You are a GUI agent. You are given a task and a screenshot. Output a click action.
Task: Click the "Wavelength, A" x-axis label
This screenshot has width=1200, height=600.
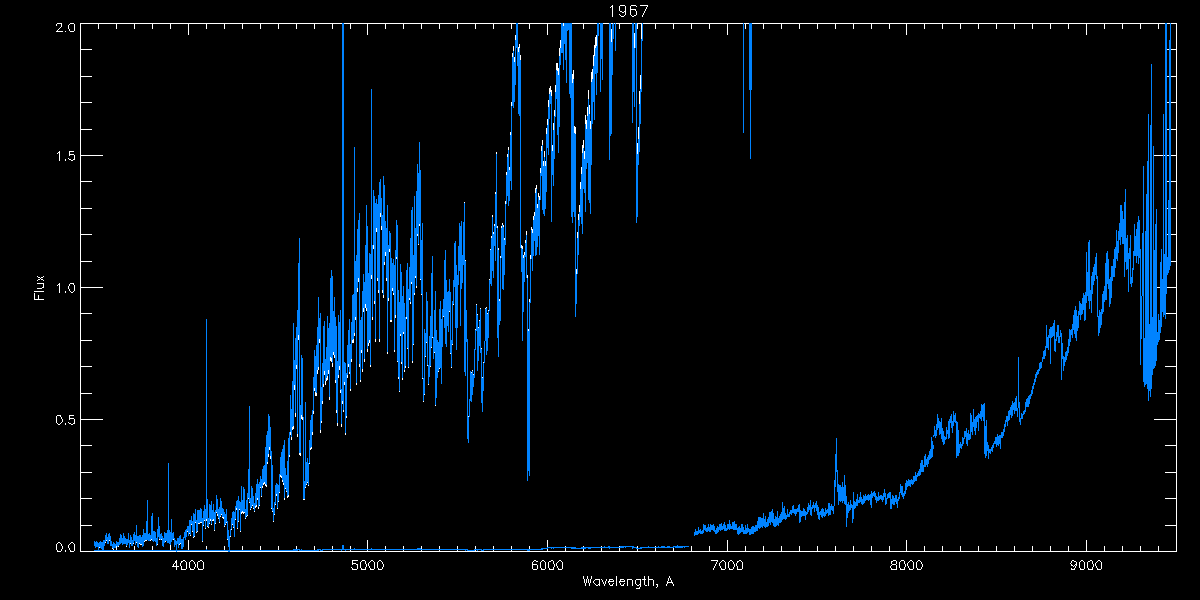click(x=628, y=582)
